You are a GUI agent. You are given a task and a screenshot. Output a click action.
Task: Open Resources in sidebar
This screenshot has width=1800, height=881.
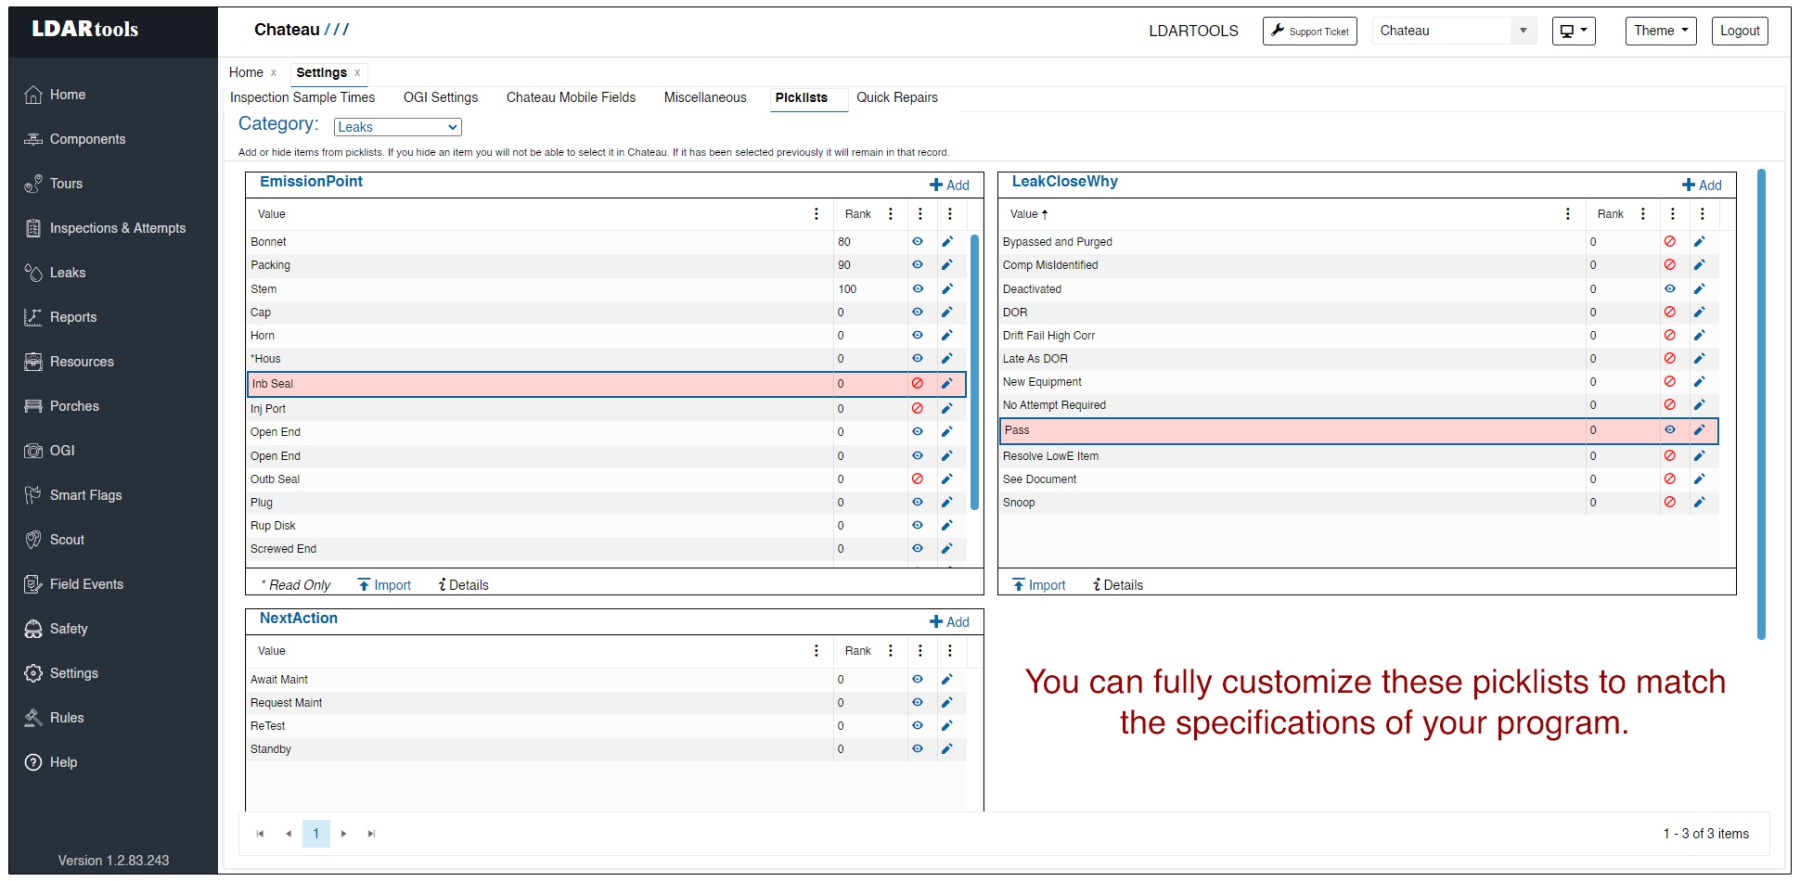(x=69, y=362)
